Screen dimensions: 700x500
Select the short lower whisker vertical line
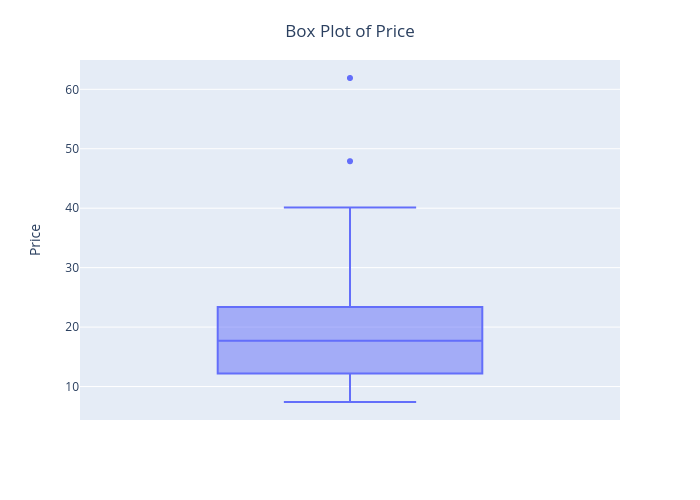coord(350,388)
